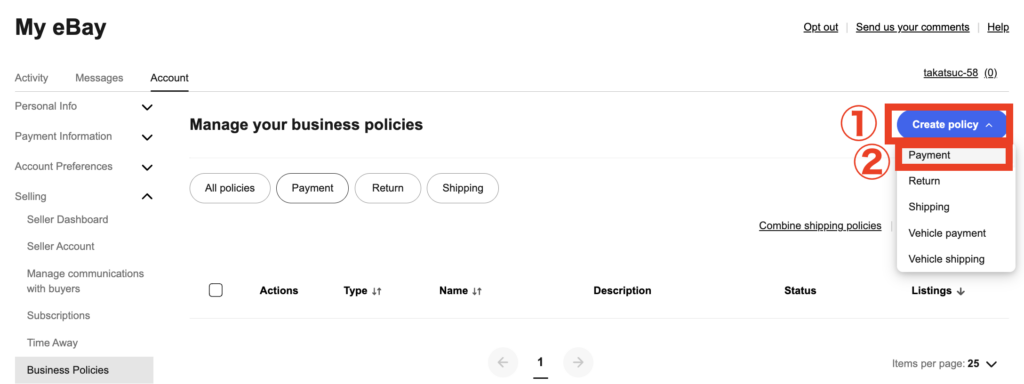The width and height of the screenshot is (1024, 384).
Task: Sort the table by Type
Action: coord(362,291)
